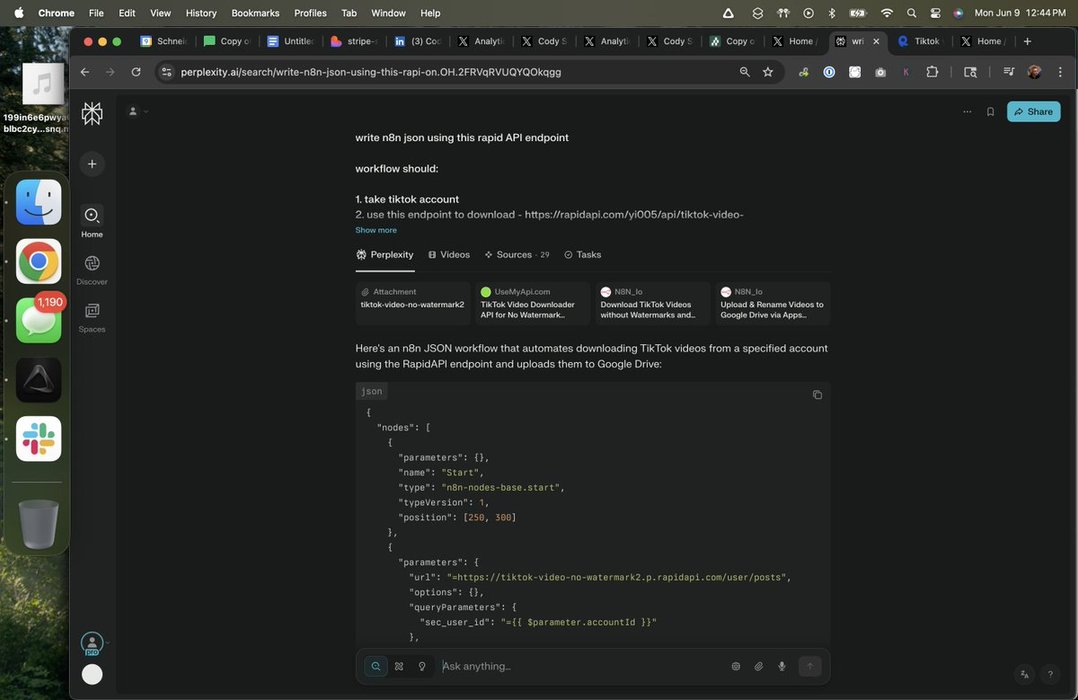
Task: Open the Download TikTok Videos source card
Action: click(652, 303)
